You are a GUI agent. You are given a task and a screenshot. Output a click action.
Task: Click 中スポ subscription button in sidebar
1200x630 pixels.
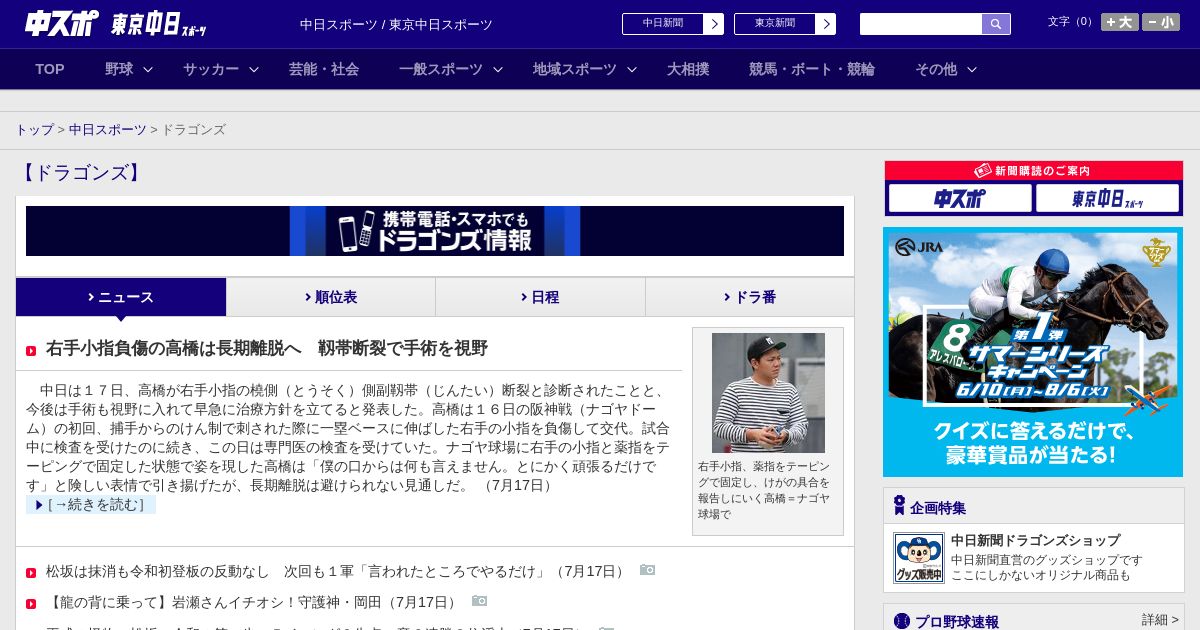[960, 198]
